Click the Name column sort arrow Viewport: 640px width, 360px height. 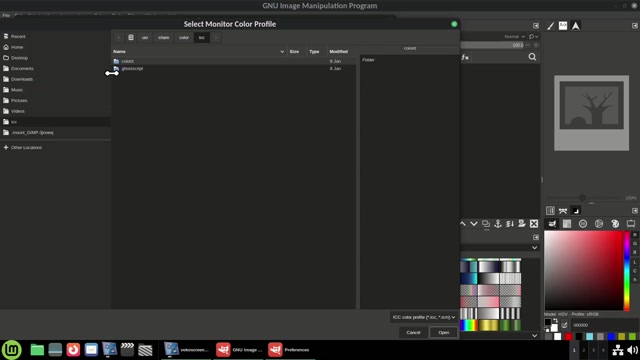tap(282, 51)
